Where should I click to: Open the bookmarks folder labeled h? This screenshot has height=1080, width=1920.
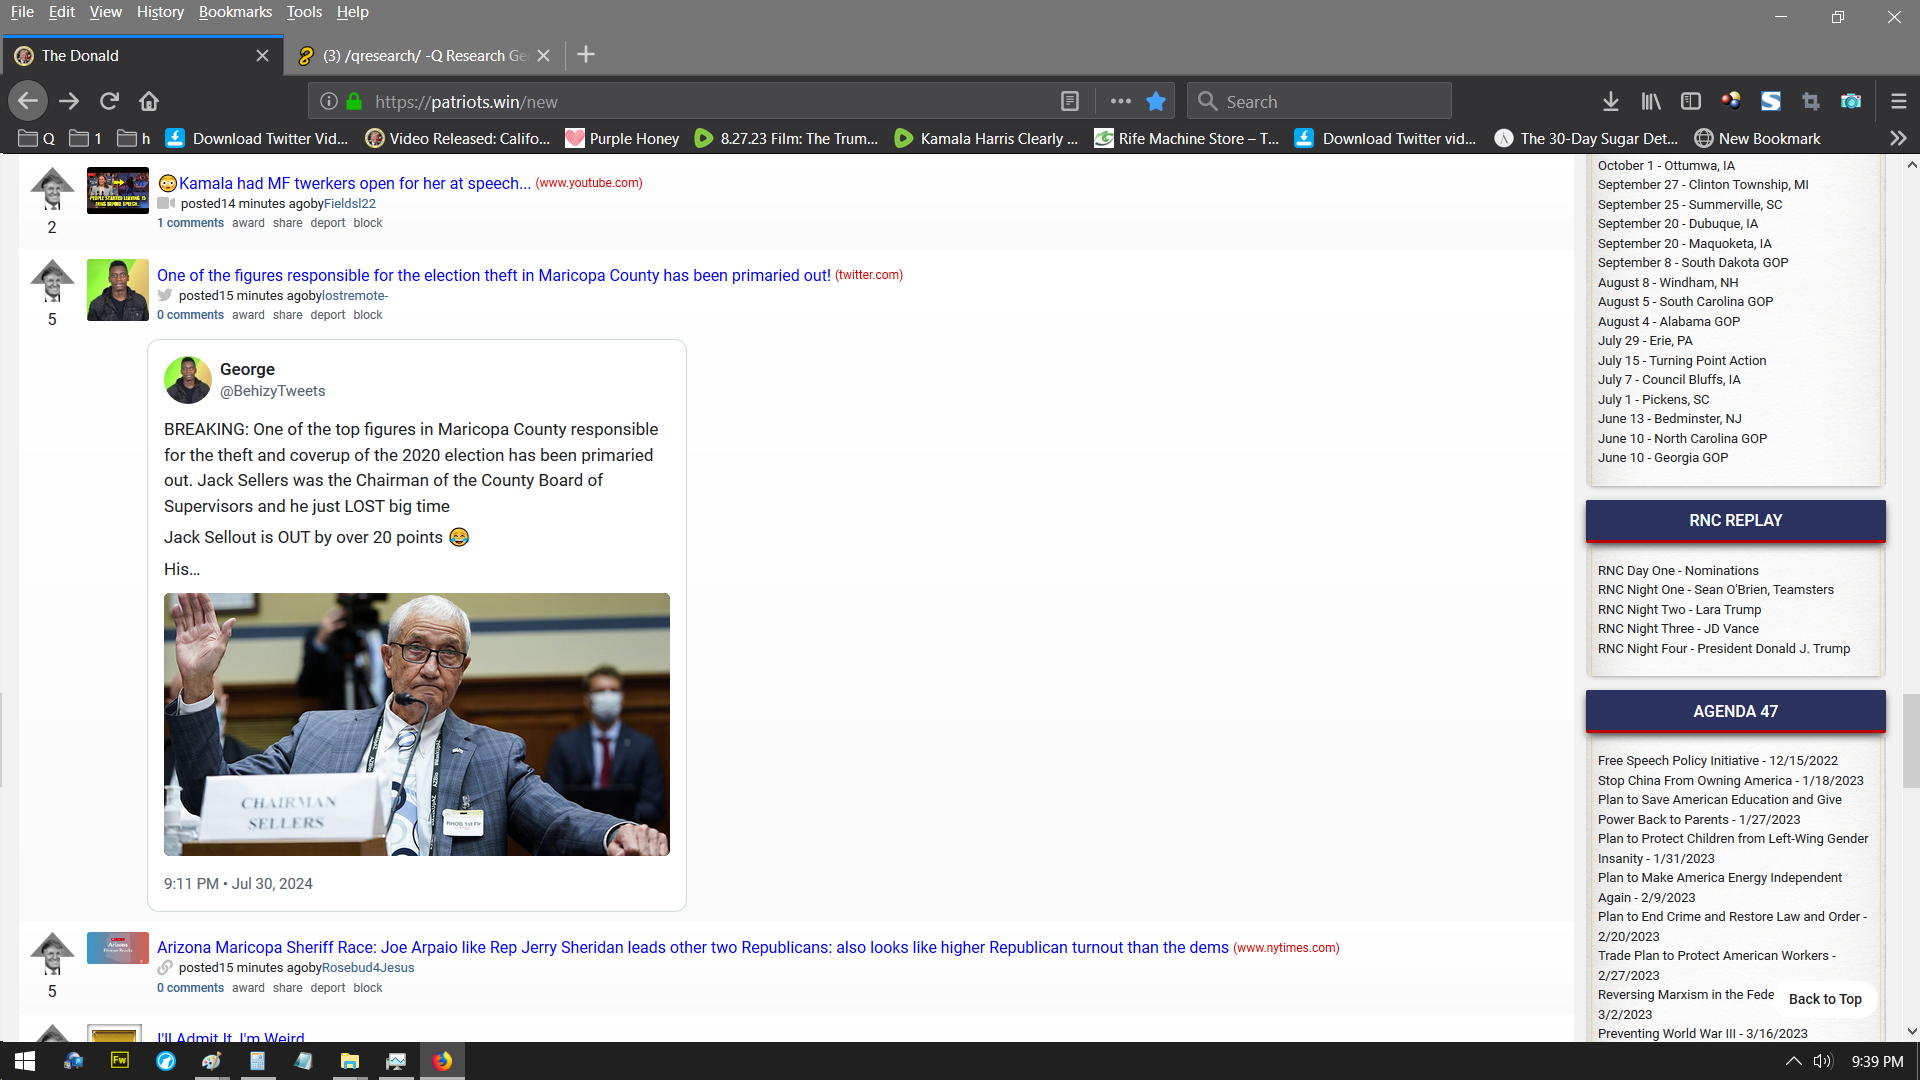click(x=134, y=138)
